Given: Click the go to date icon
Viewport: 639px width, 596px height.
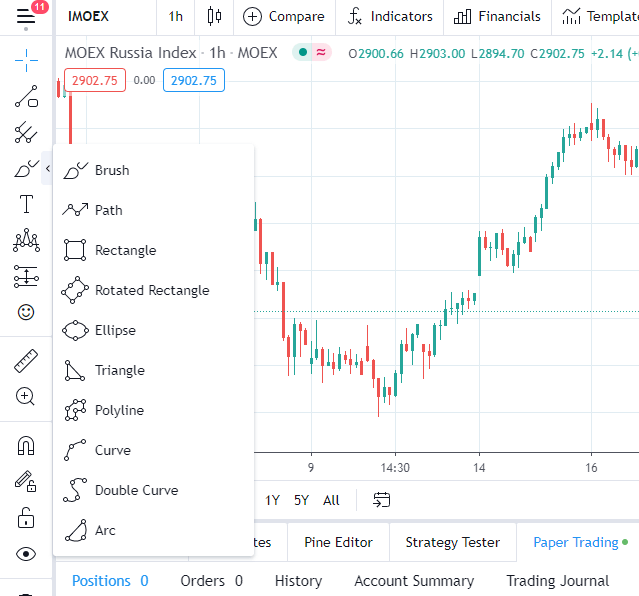Looking at the screenshot, I should pyautogui.click(x=381, y=500).
